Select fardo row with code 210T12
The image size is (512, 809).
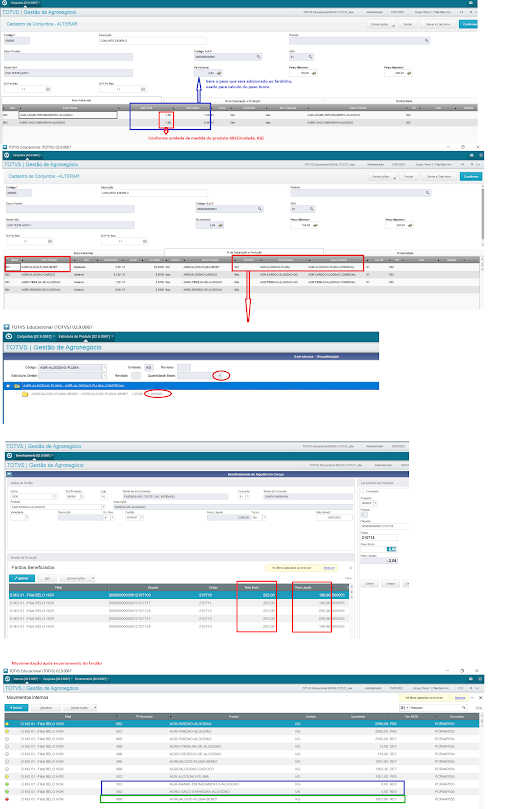(x=177, y=611)
